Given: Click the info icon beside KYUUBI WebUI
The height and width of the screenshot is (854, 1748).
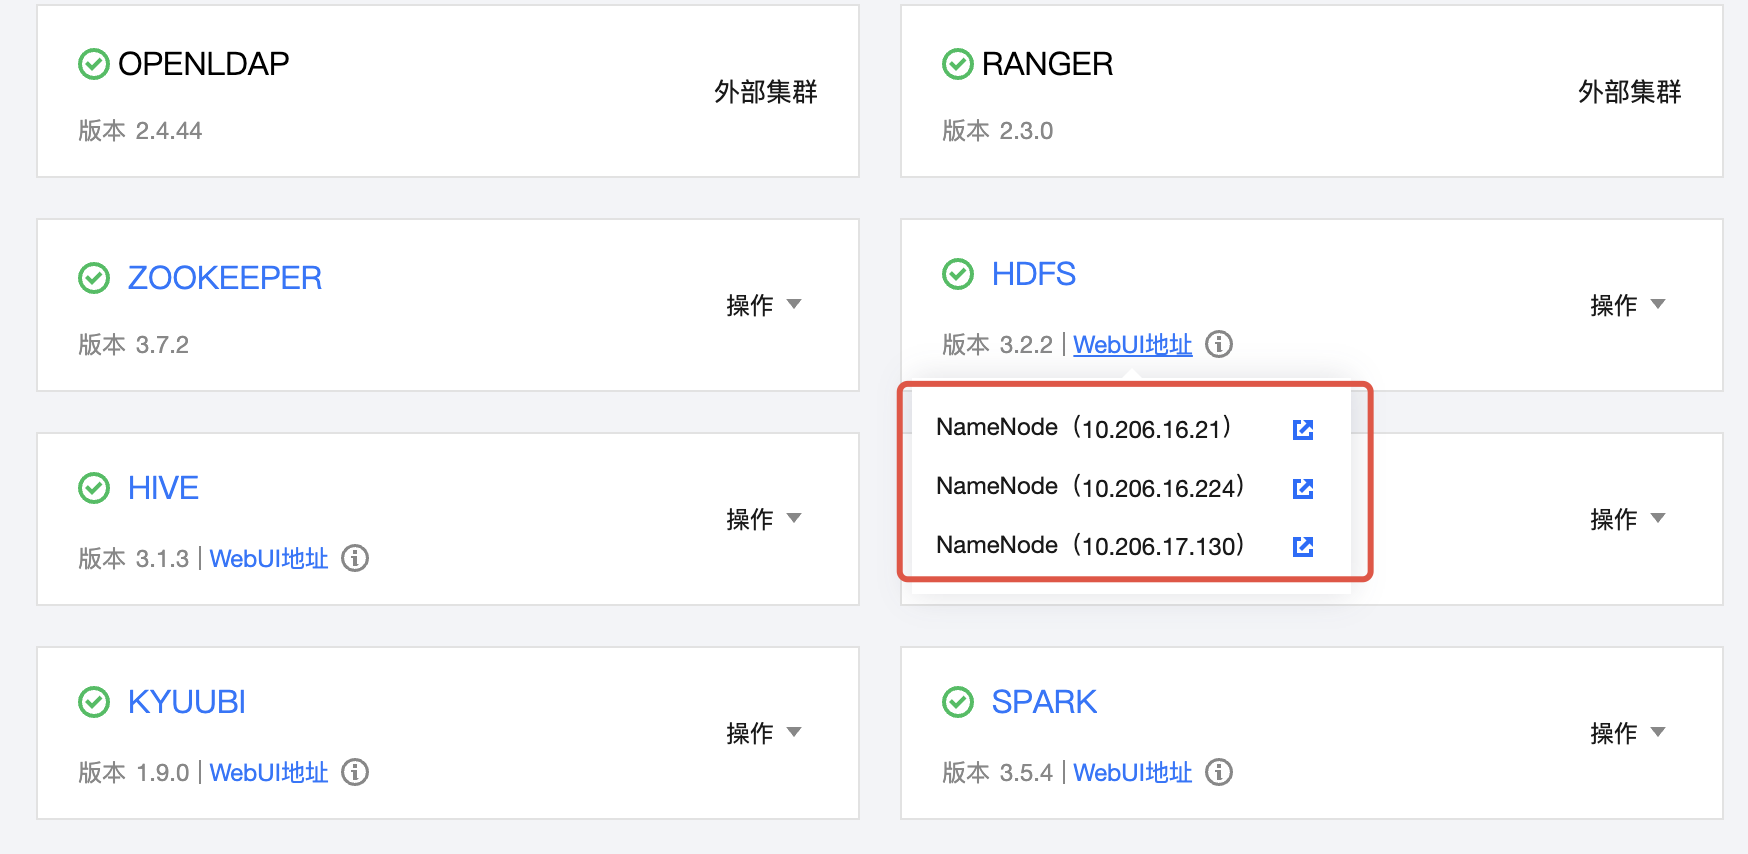Looking at the screenshot, I should coord(355,772).
